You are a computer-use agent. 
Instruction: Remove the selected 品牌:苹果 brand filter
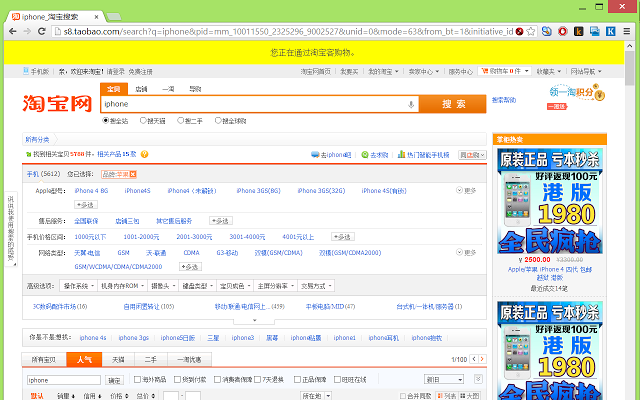point(133,174)
